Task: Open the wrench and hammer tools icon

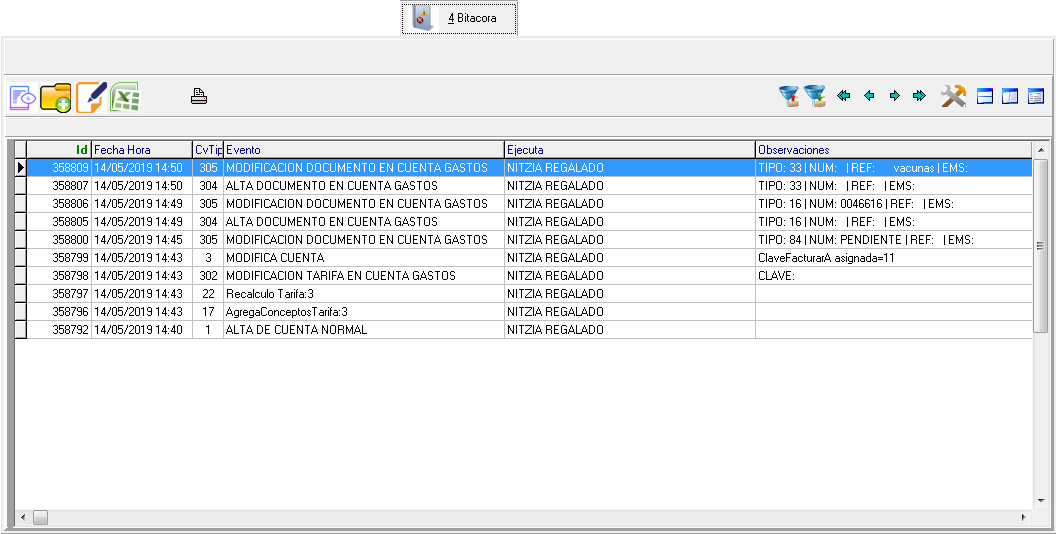Action: (x=953, y=96)
